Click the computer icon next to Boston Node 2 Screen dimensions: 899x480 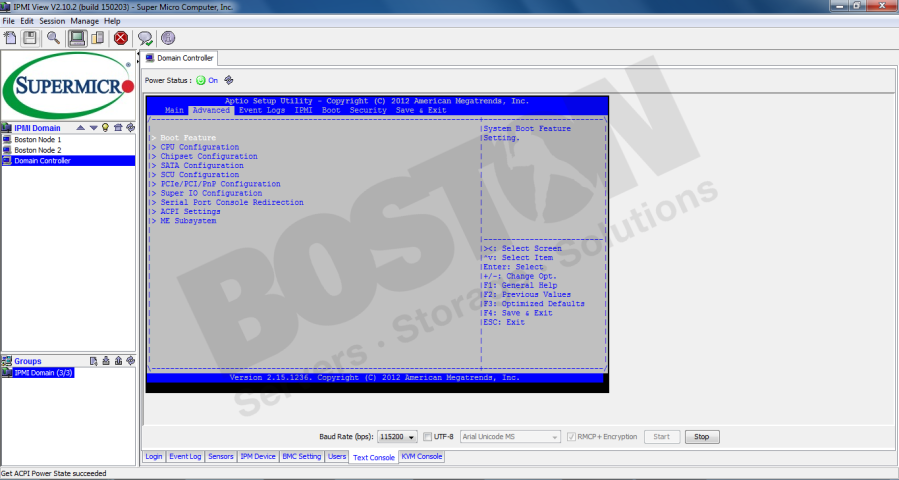(7, 150)
